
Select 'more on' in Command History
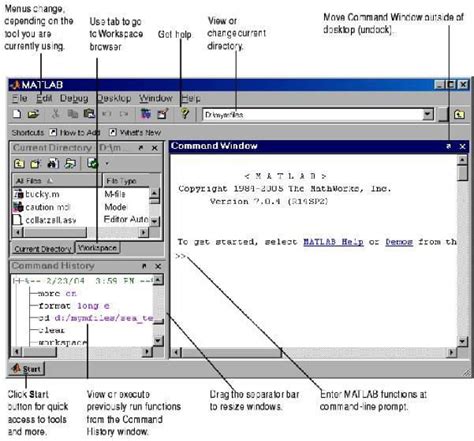(57, 293)
